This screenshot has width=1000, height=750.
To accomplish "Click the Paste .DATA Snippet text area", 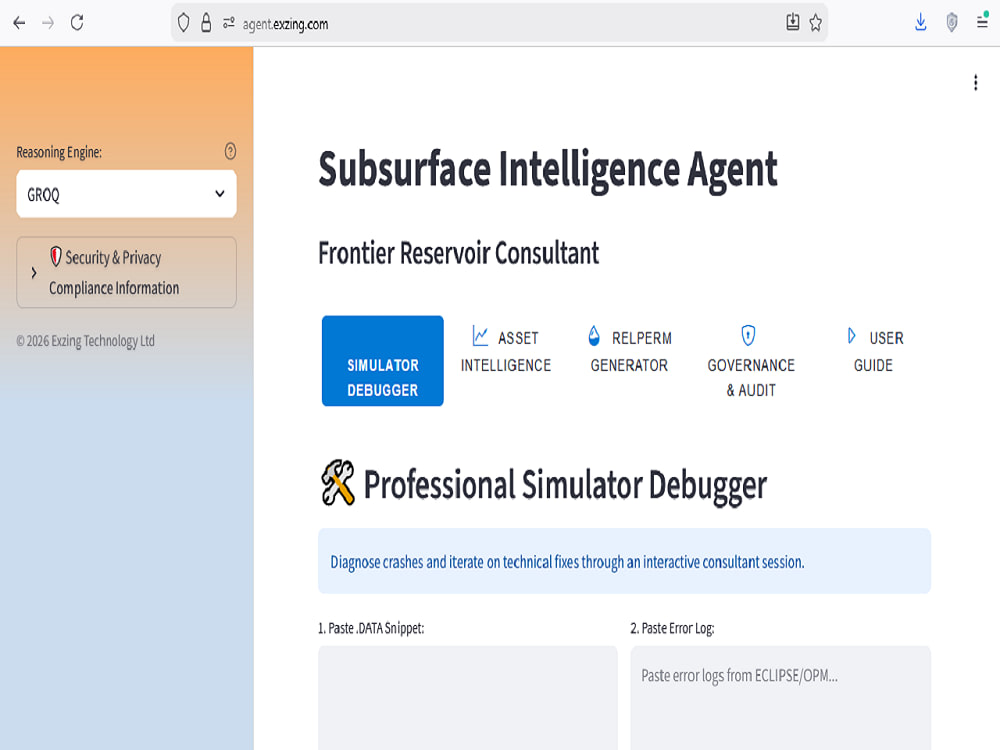I will click(x=468, y=698).
